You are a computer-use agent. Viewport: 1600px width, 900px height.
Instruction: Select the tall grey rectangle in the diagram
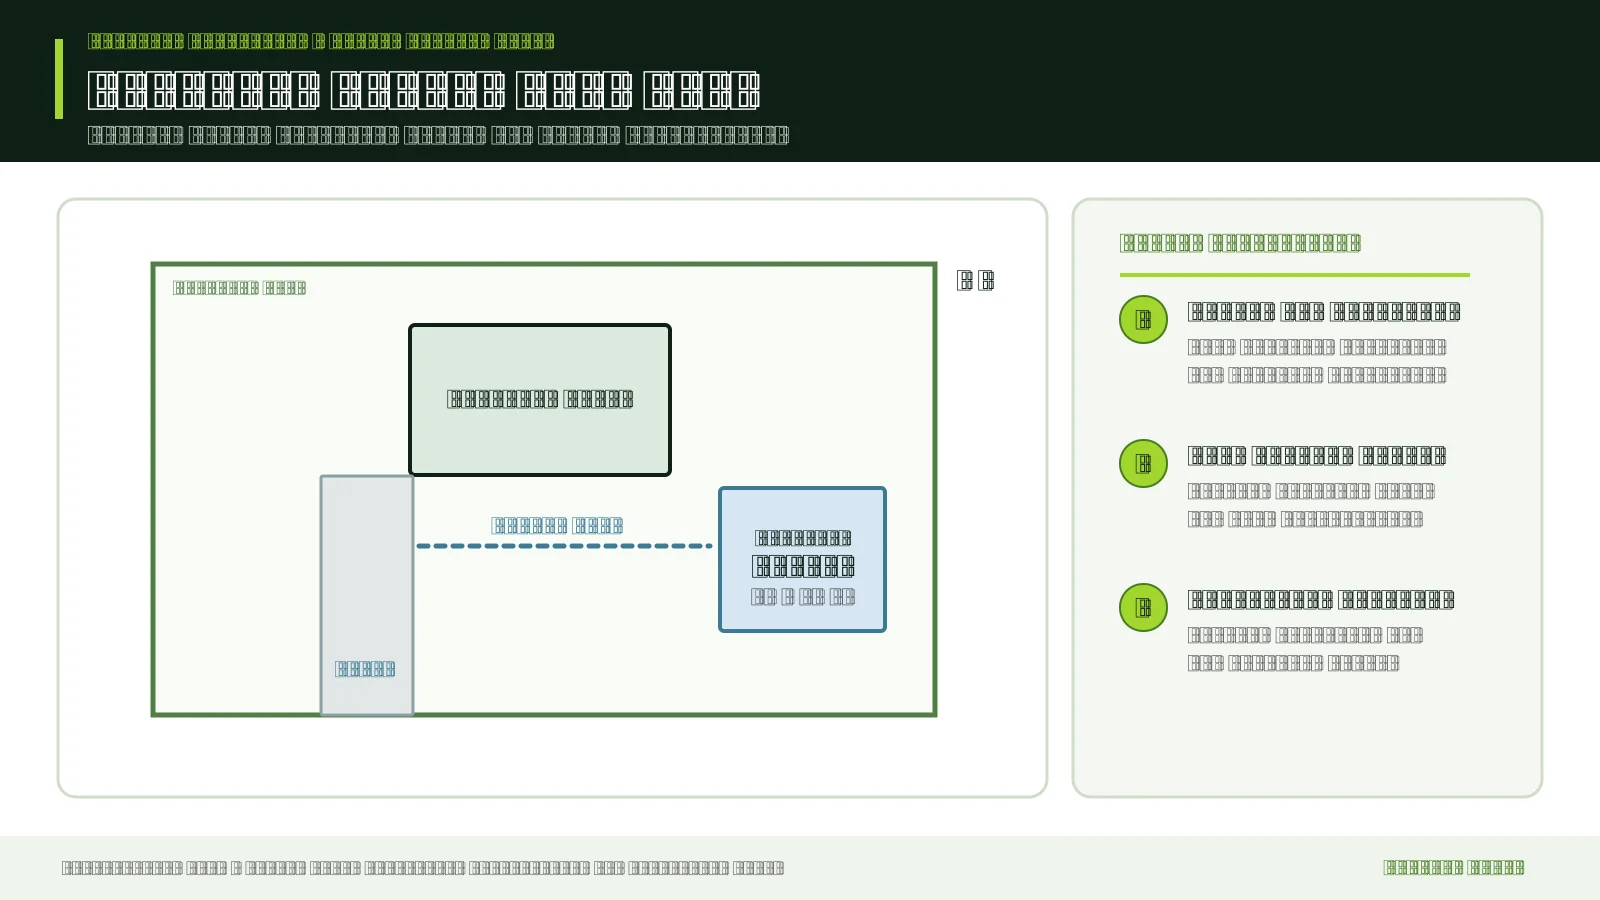(367, 596)
